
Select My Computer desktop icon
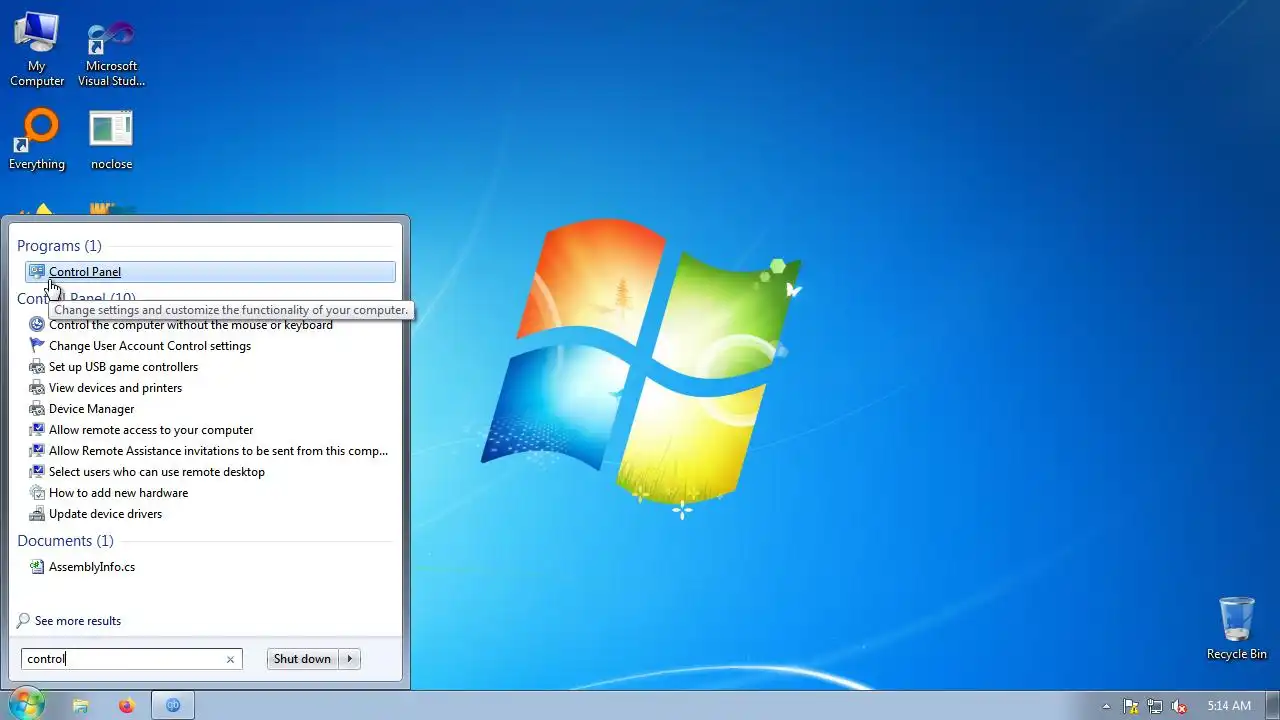click(x=37, y=50)
